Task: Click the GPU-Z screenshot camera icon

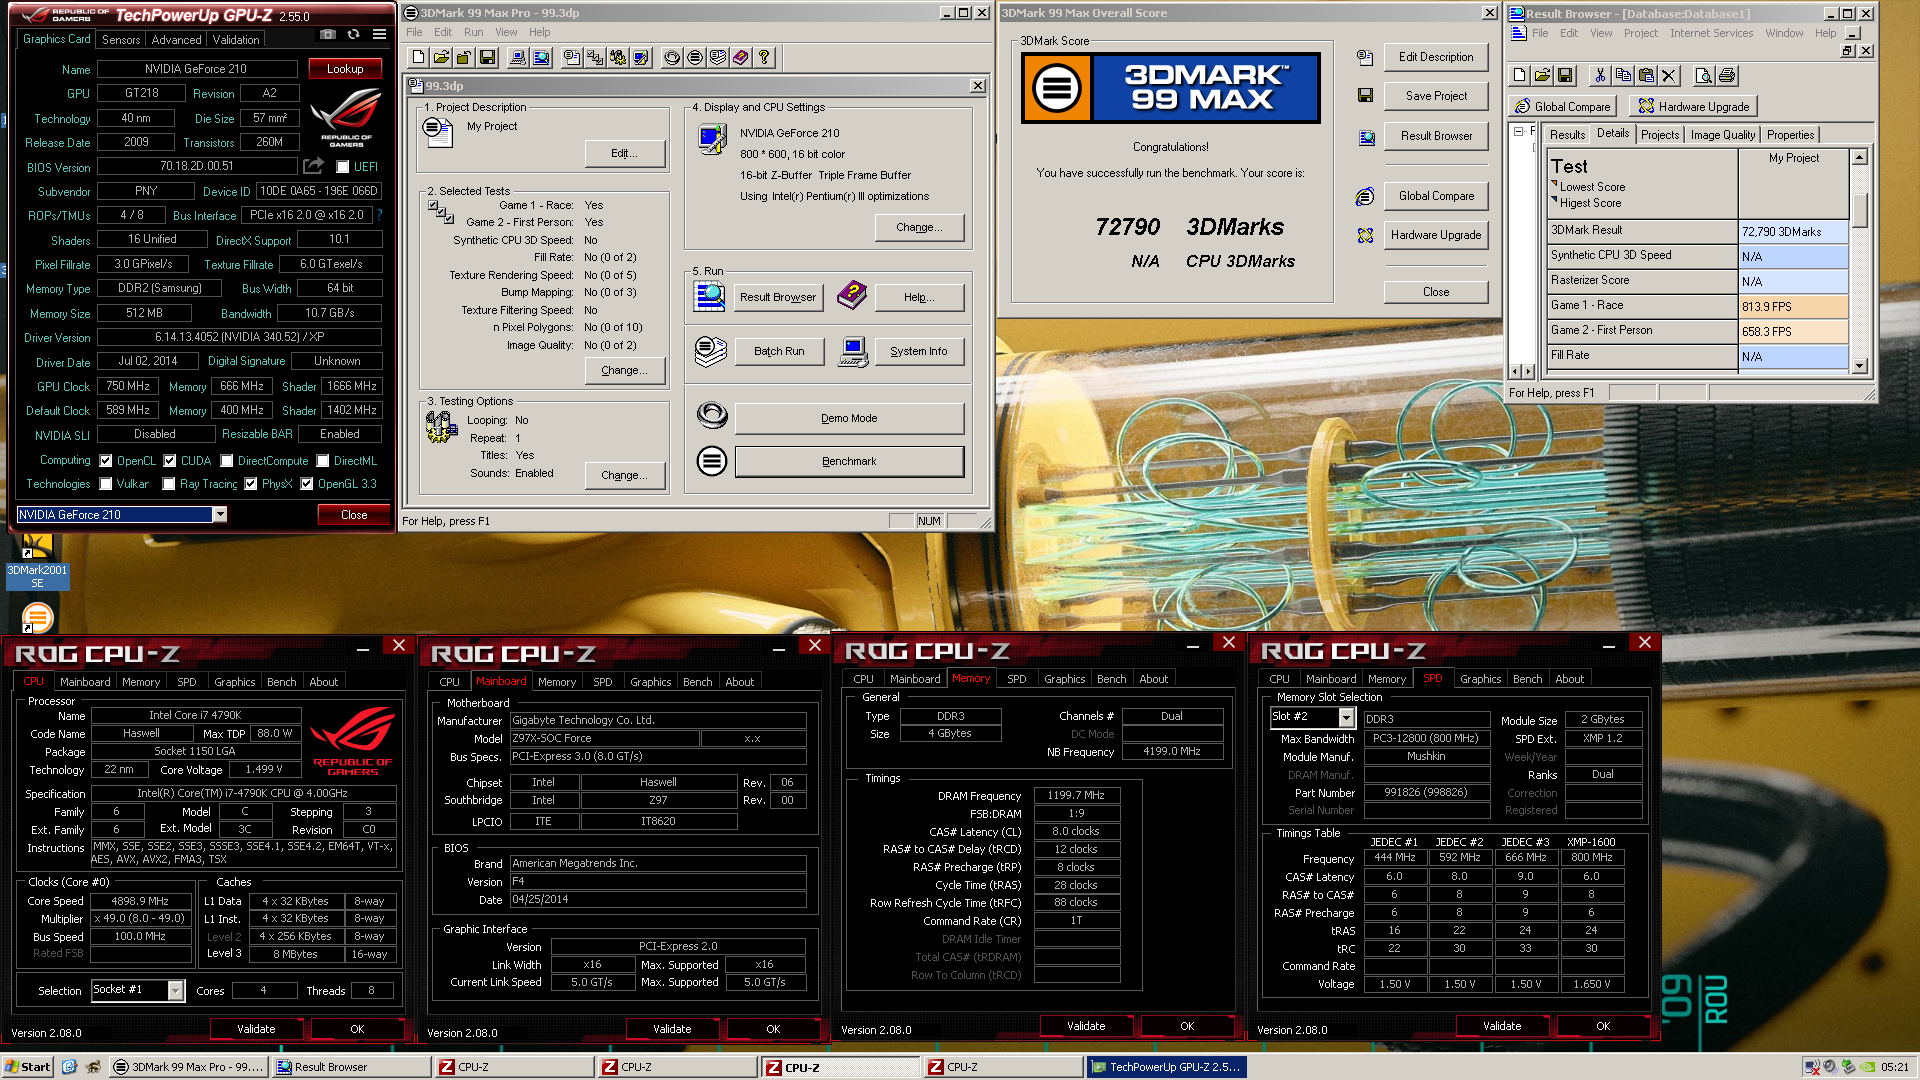Action: (x=328, y=34)
